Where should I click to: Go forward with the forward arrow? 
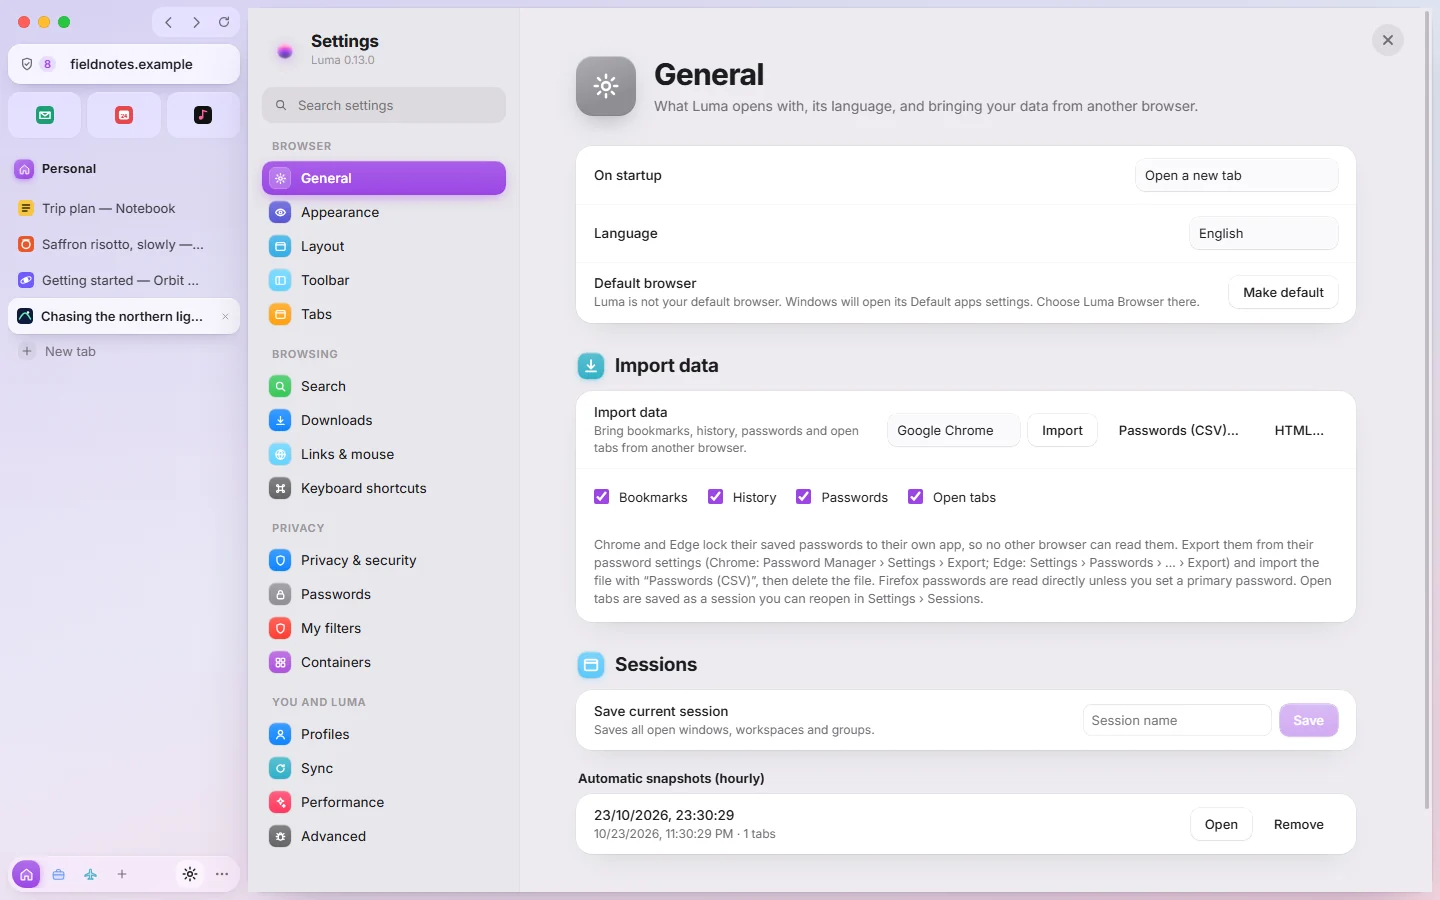click(197, 22)
